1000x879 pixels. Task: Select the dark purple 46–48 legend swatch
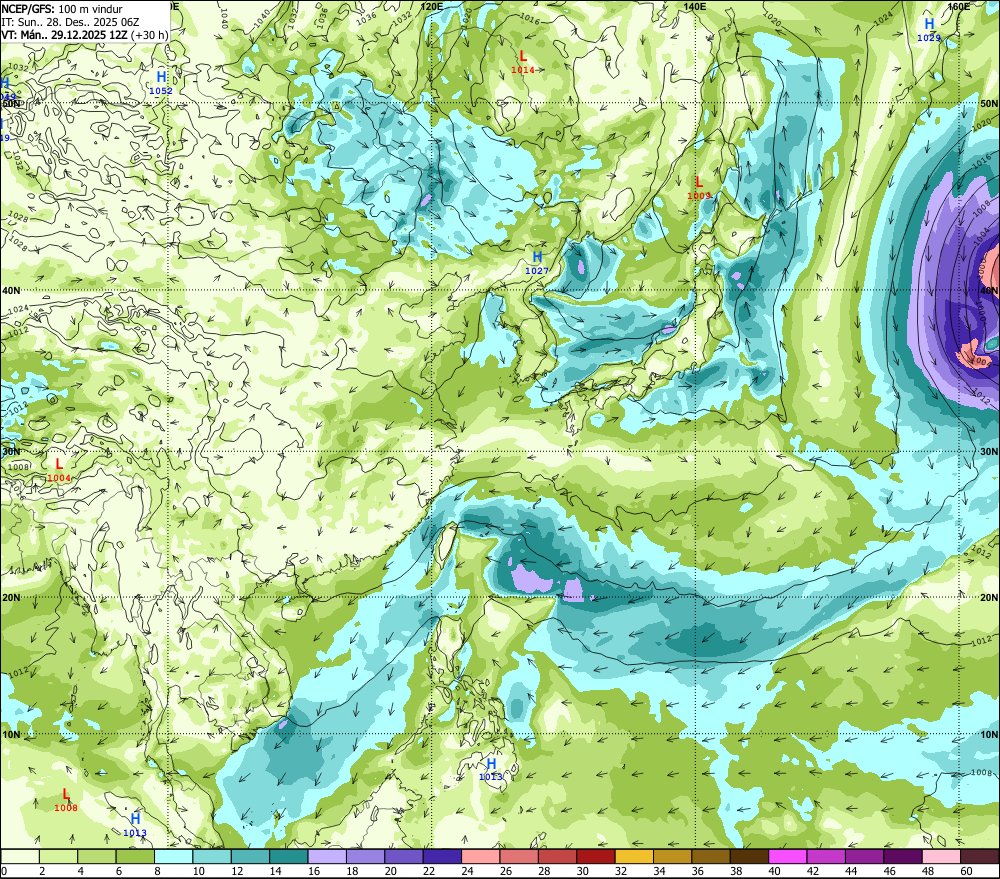pyautogui.click(x=903, y=856)
